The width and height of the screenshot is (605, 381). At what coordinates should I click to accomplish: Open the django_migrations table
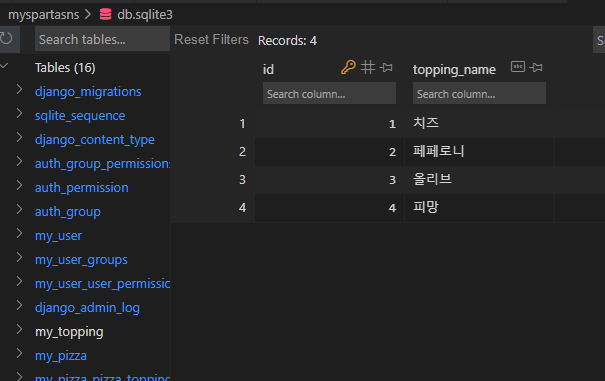[88, 92]
